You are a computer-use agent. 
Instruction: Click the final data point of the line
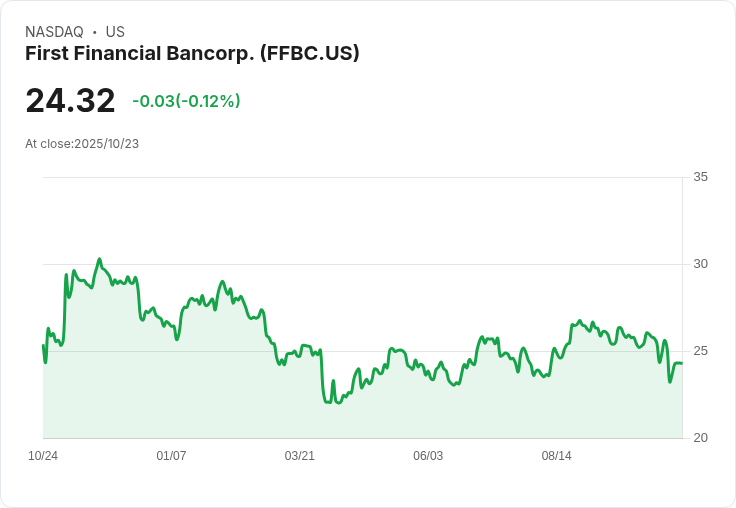coord(682,363)
